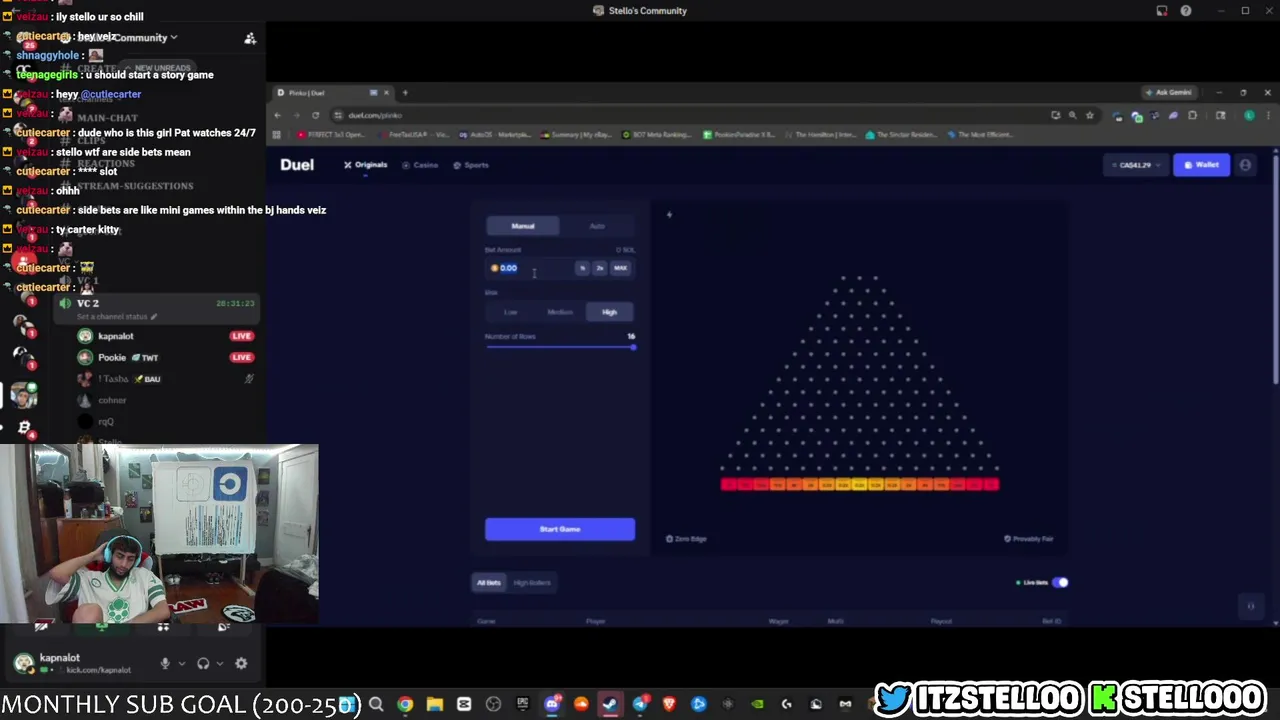Reload the page in the browser
Screen dimensions: 1280x720
tap(315, 115)
